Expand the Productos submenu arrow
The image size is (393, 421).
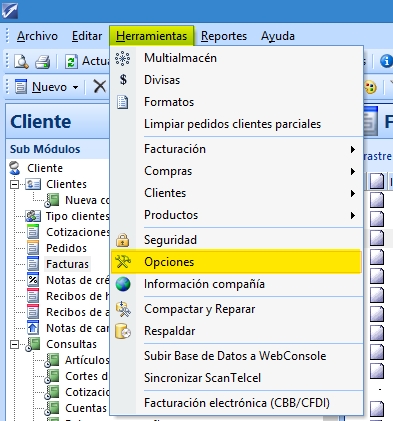[x=353, y=215]
